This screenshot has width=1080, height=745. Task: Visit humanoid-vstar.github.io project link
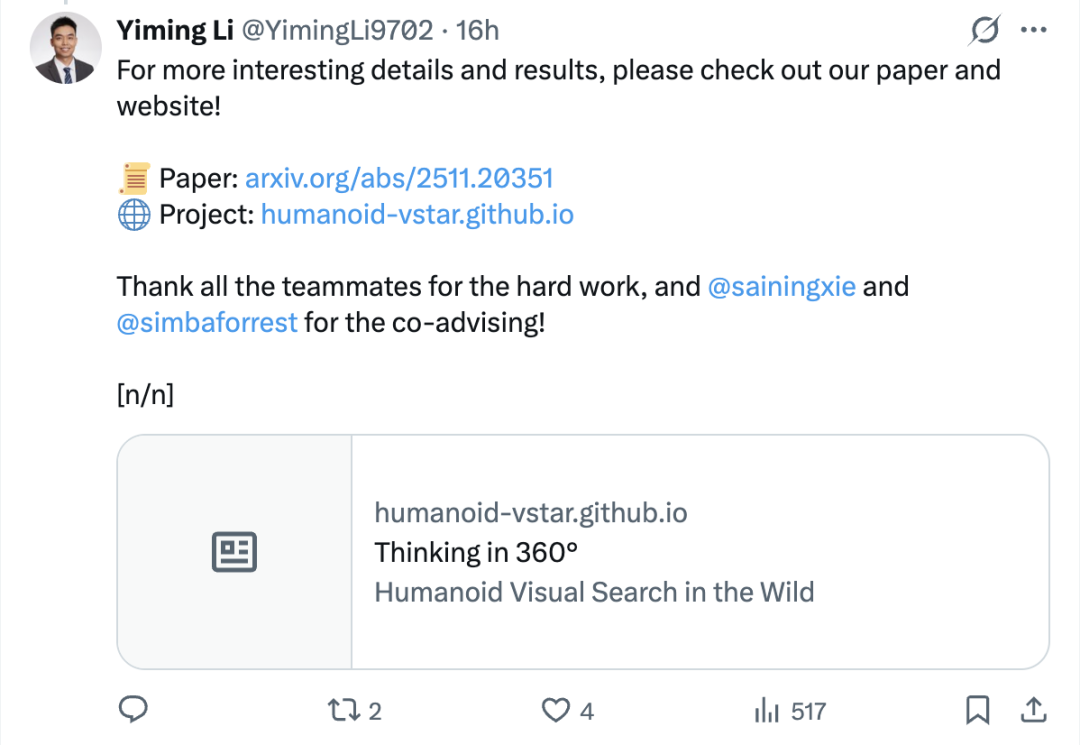pos(417,214)
